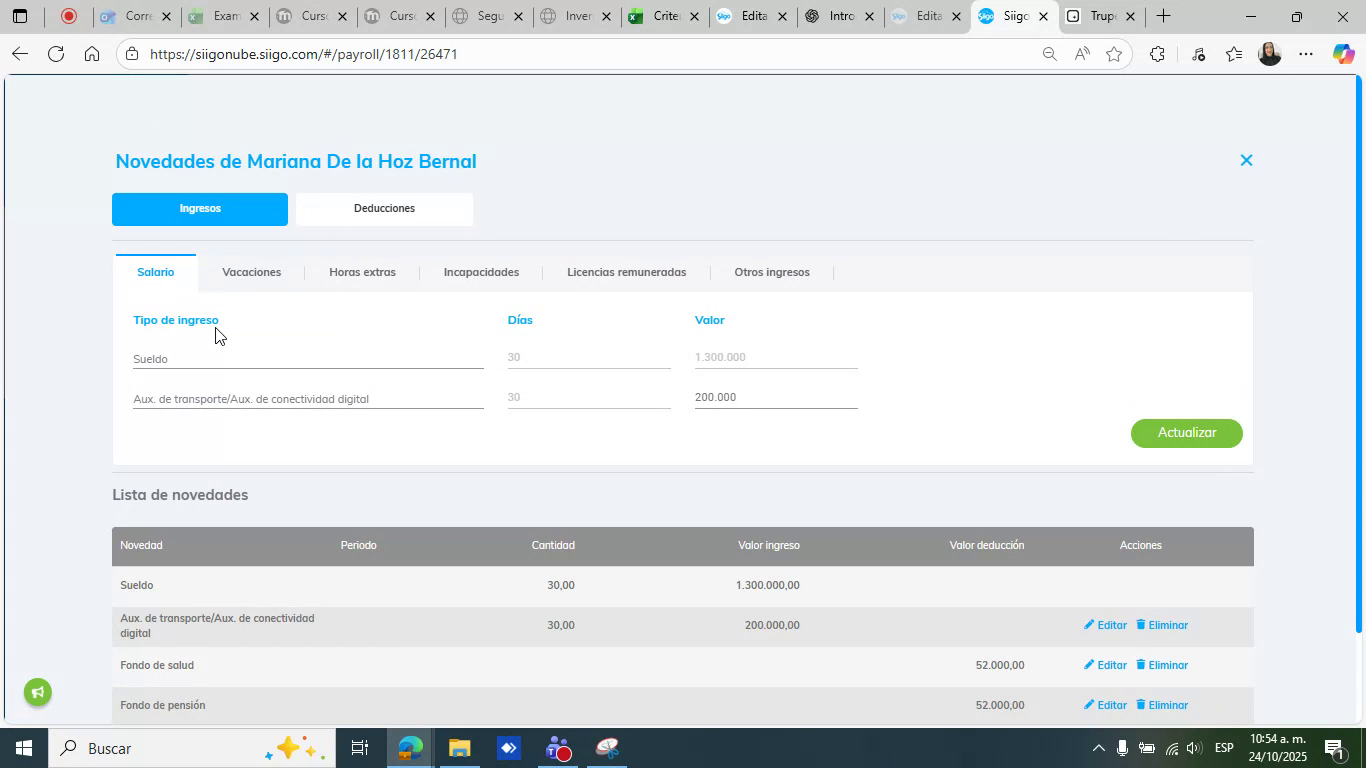Screen dimensions: 1366x768
Task: Open a new browser tab with the plus
Action: pyautogui.click(x=1163, y=16)
